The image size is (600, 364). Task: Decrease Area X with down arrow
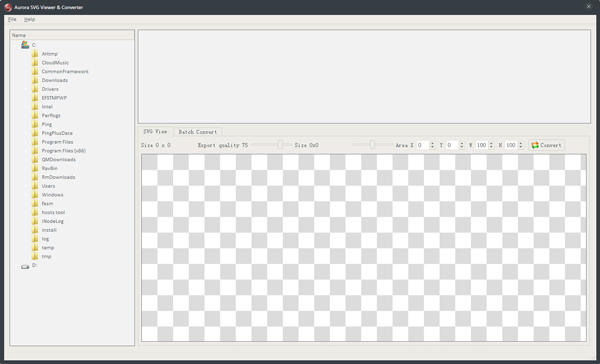pyautogui.click(x=432, y=147)
